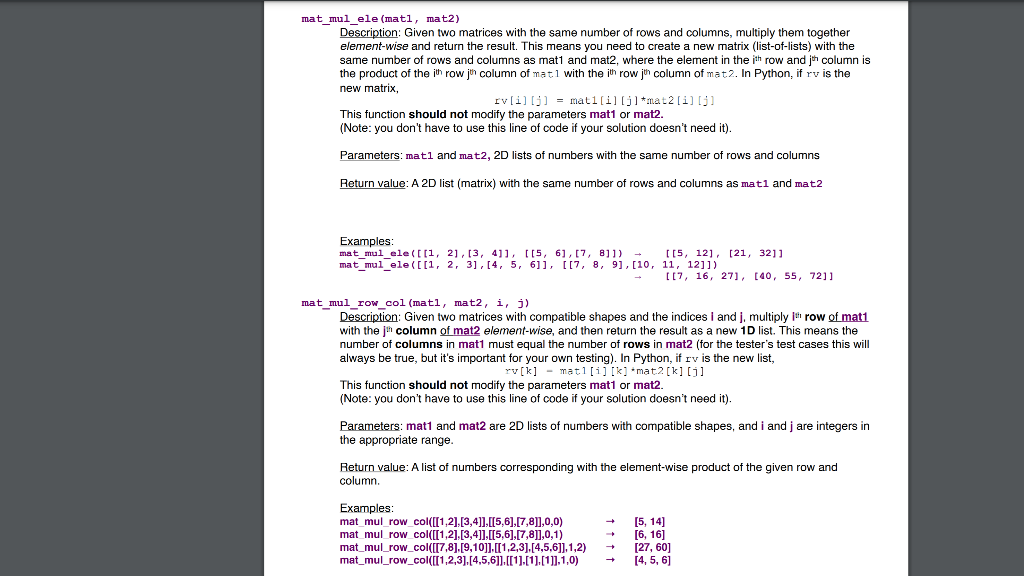The width and height of the screenshot is (1024, 576).
Task: Select the Return value label for mat_mul_ele
Action: pos(370,183)
